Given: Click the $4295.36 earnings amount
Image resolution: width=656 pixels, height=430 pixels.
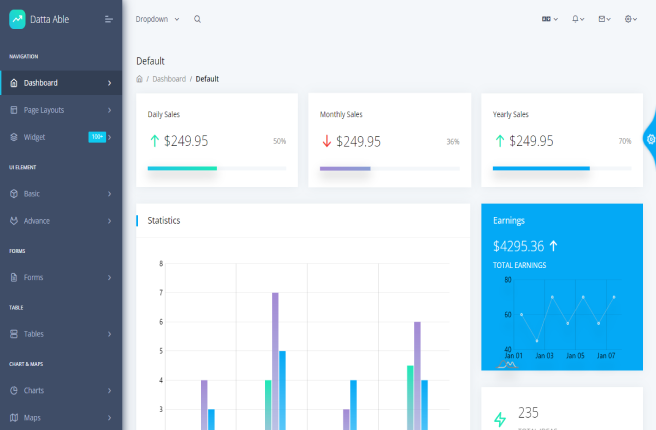Looking at the screenshot, I should pyautogui.click(x=518, y=246).
